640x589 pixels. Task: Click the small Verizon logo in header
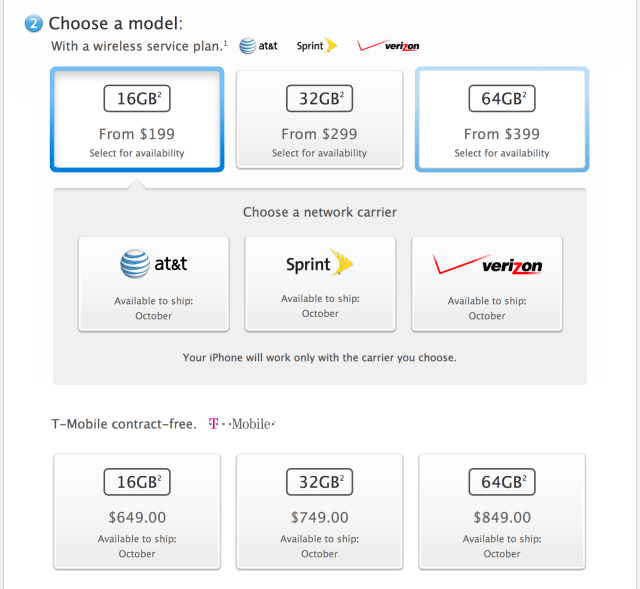[388, 46]
